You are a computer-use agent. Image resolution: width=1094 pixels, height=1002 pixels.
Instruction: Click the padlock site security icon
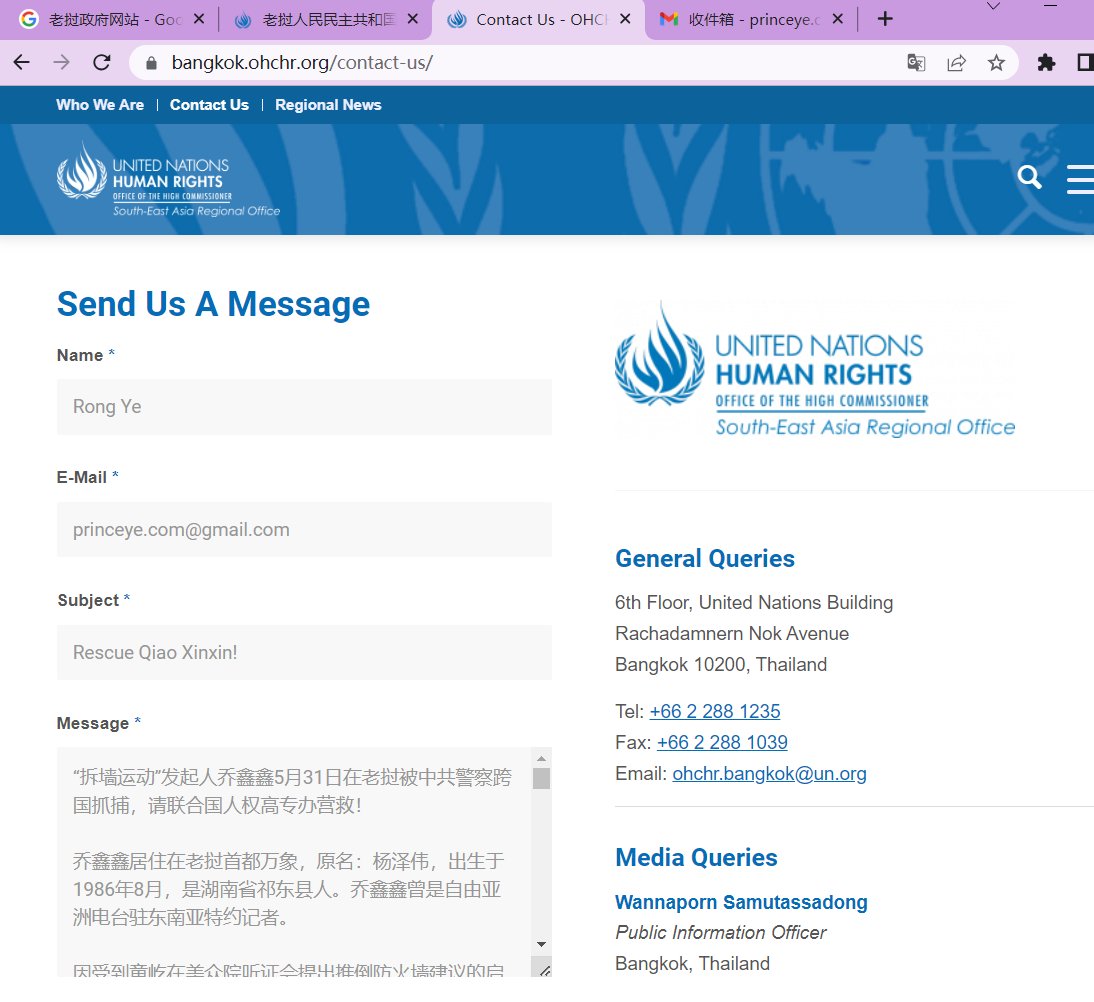151,63
